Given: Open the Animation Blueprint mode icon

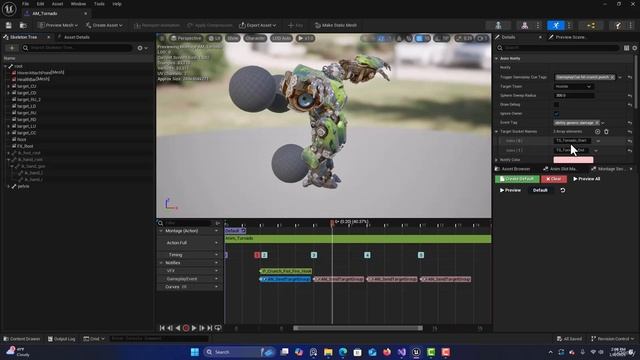Looking at the screenshot, I should (x=591, y=25).
